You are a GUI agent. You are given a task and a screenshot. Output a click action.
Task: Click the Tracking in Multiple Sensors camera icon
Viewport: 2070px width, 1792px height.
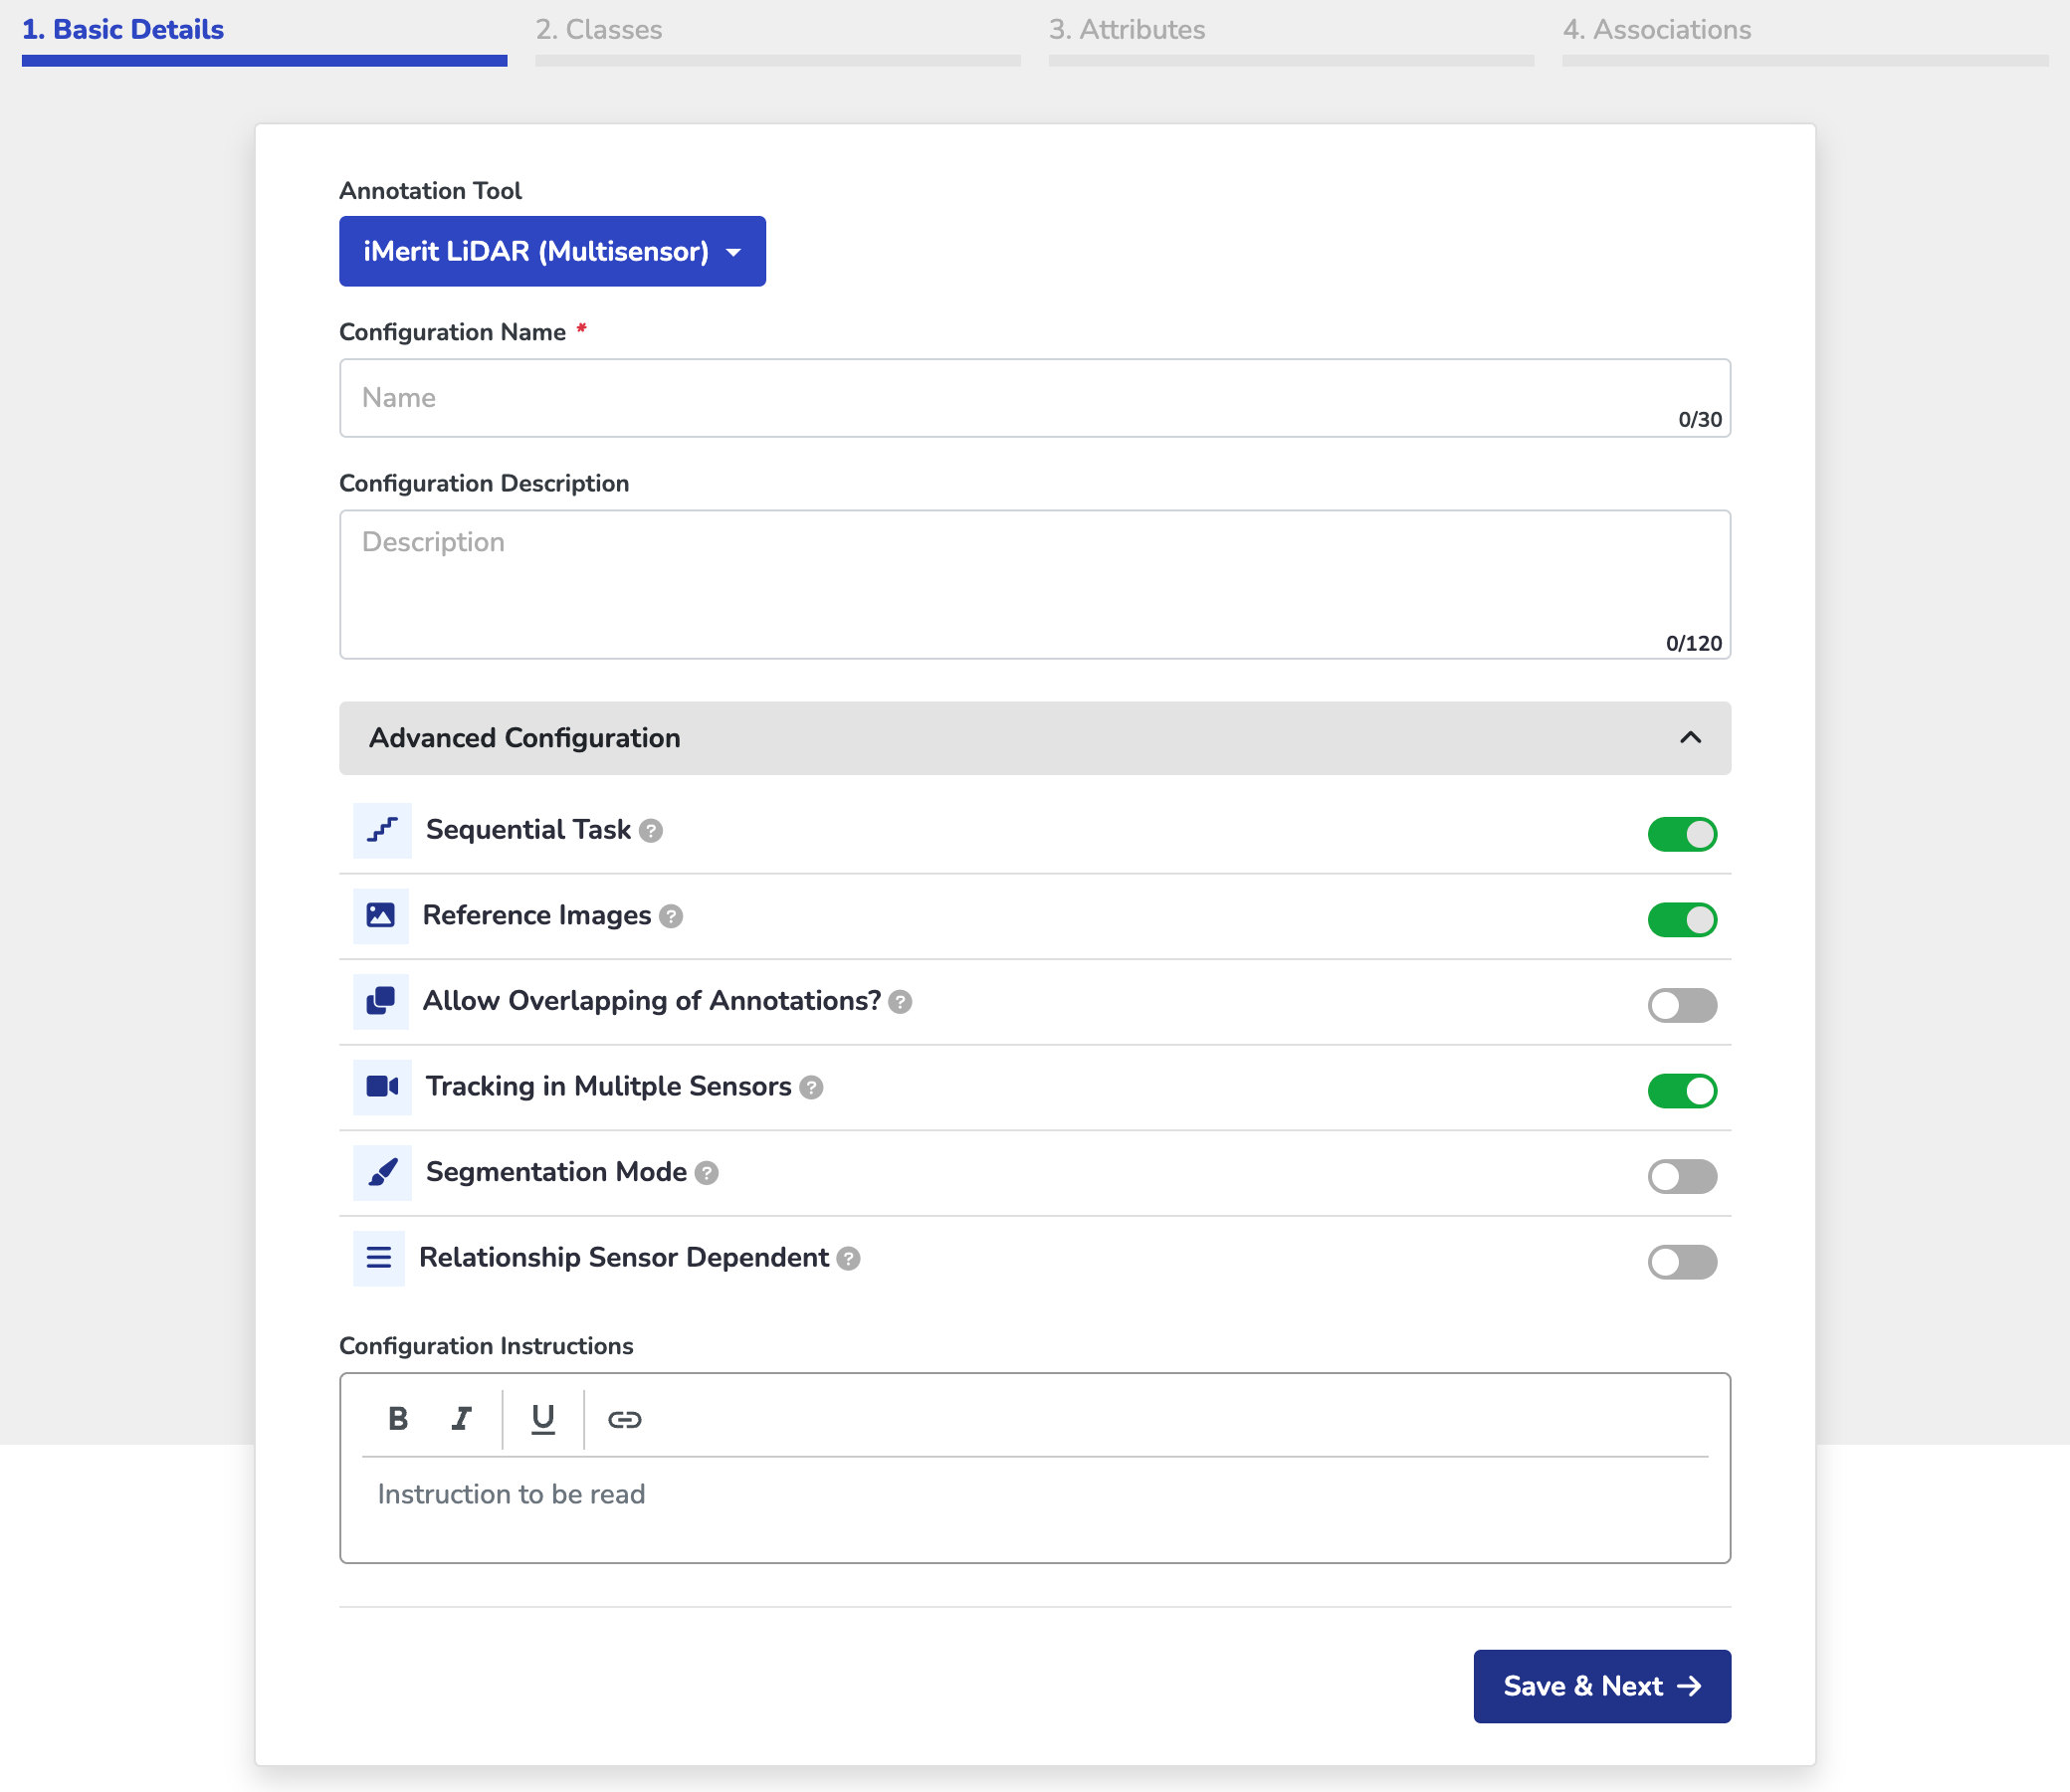pos(382,1086)
